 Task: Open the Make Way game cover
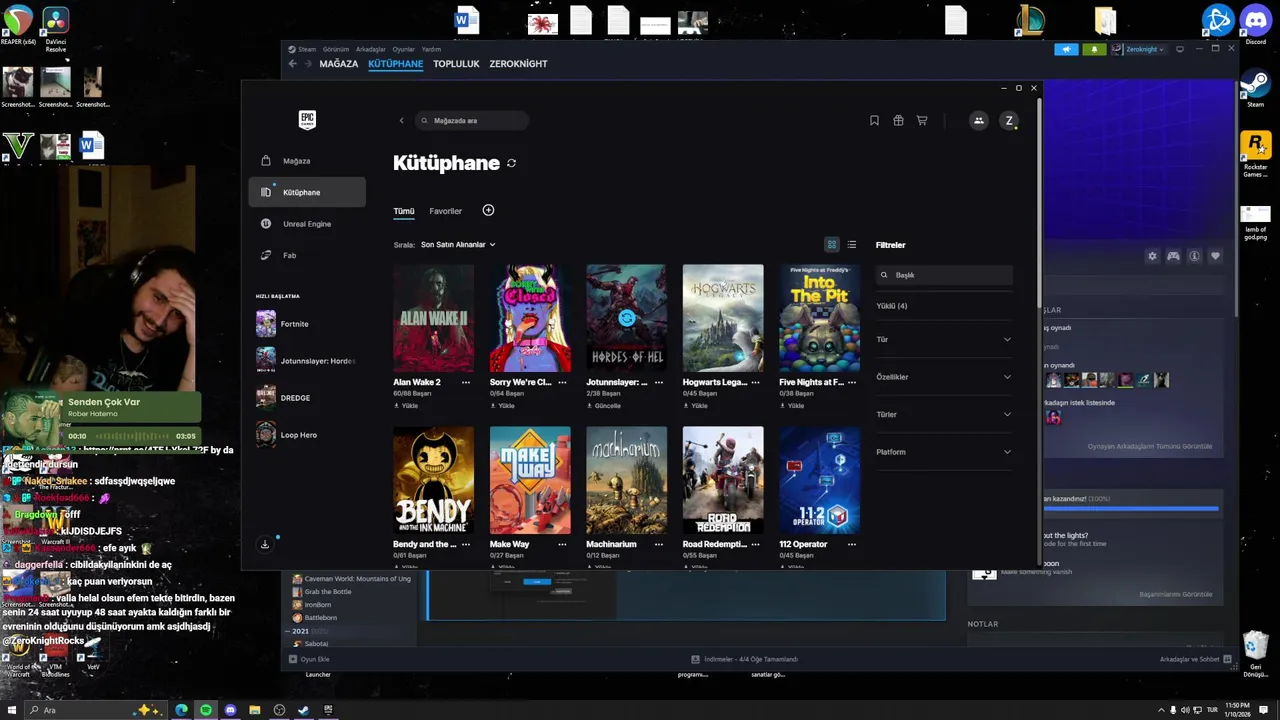(530, 481)
